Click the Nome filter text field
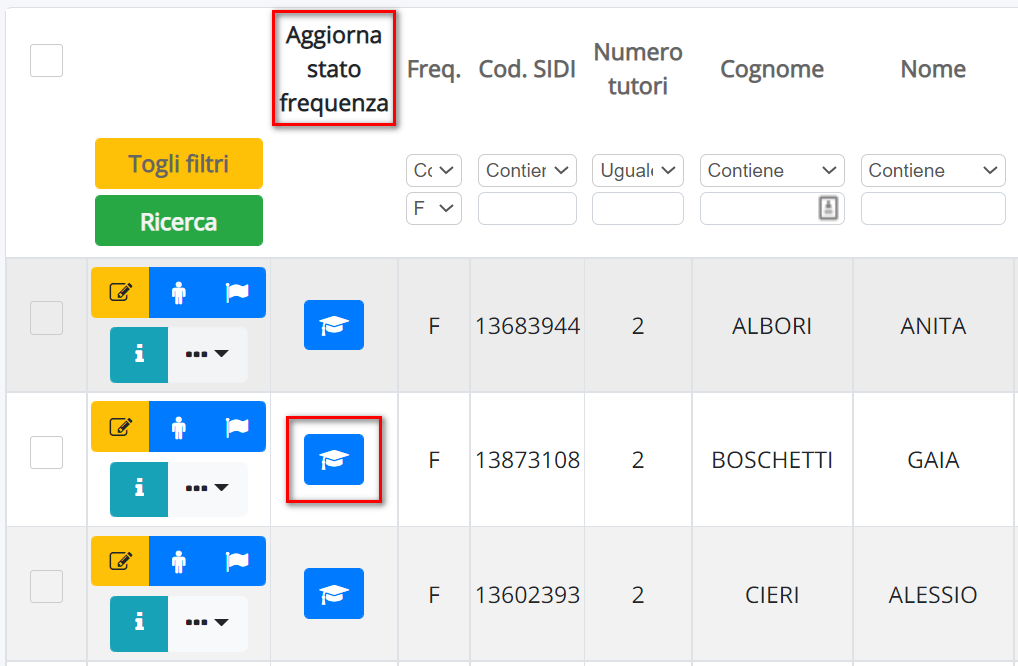 pos(933,208)
